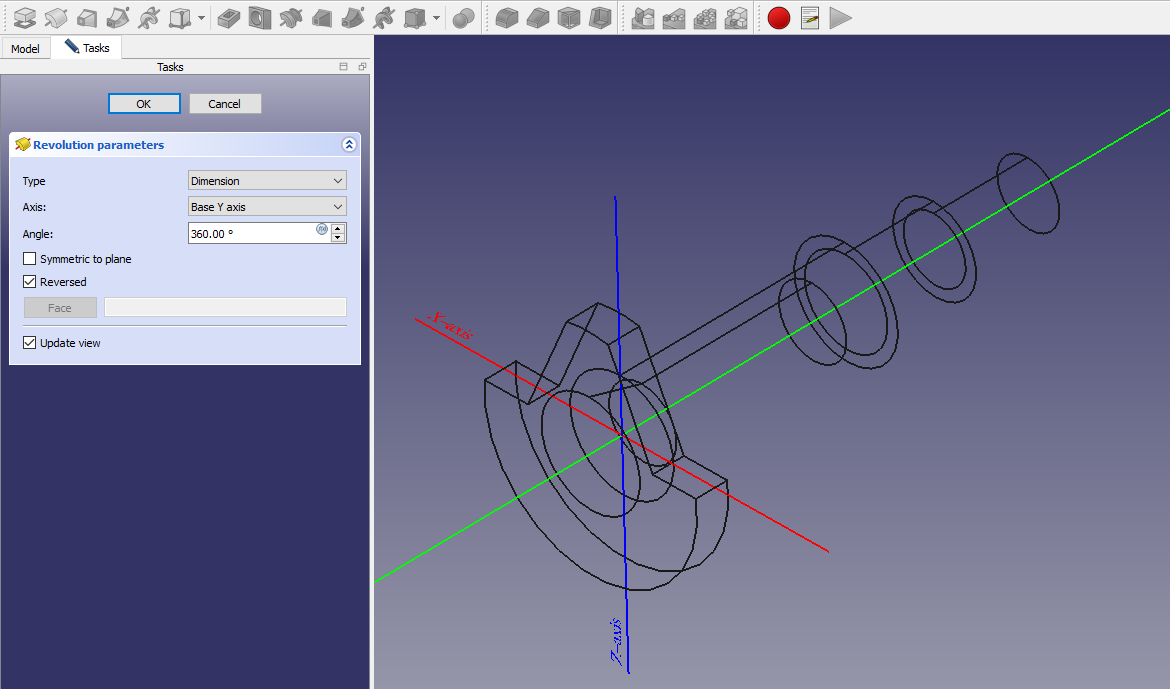This screenshot has height=689, width=1170.
Task: Click the Boolean operation icon
Action: click(463, 18)
